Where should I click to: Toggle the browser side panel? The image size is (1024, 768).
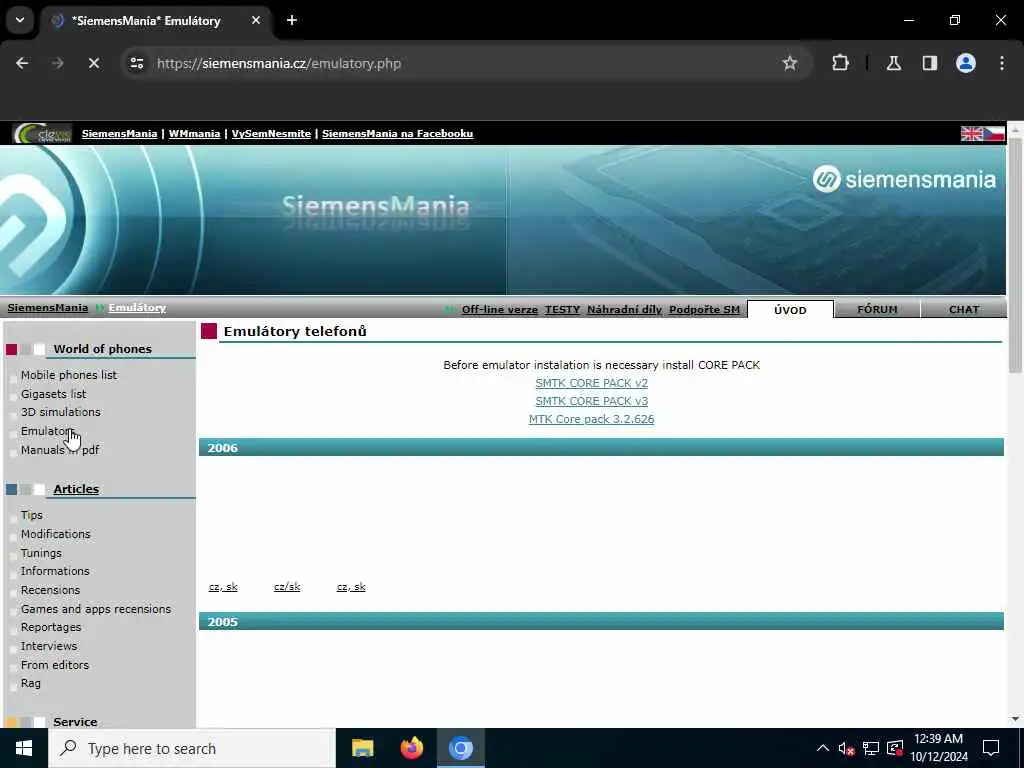929,63
